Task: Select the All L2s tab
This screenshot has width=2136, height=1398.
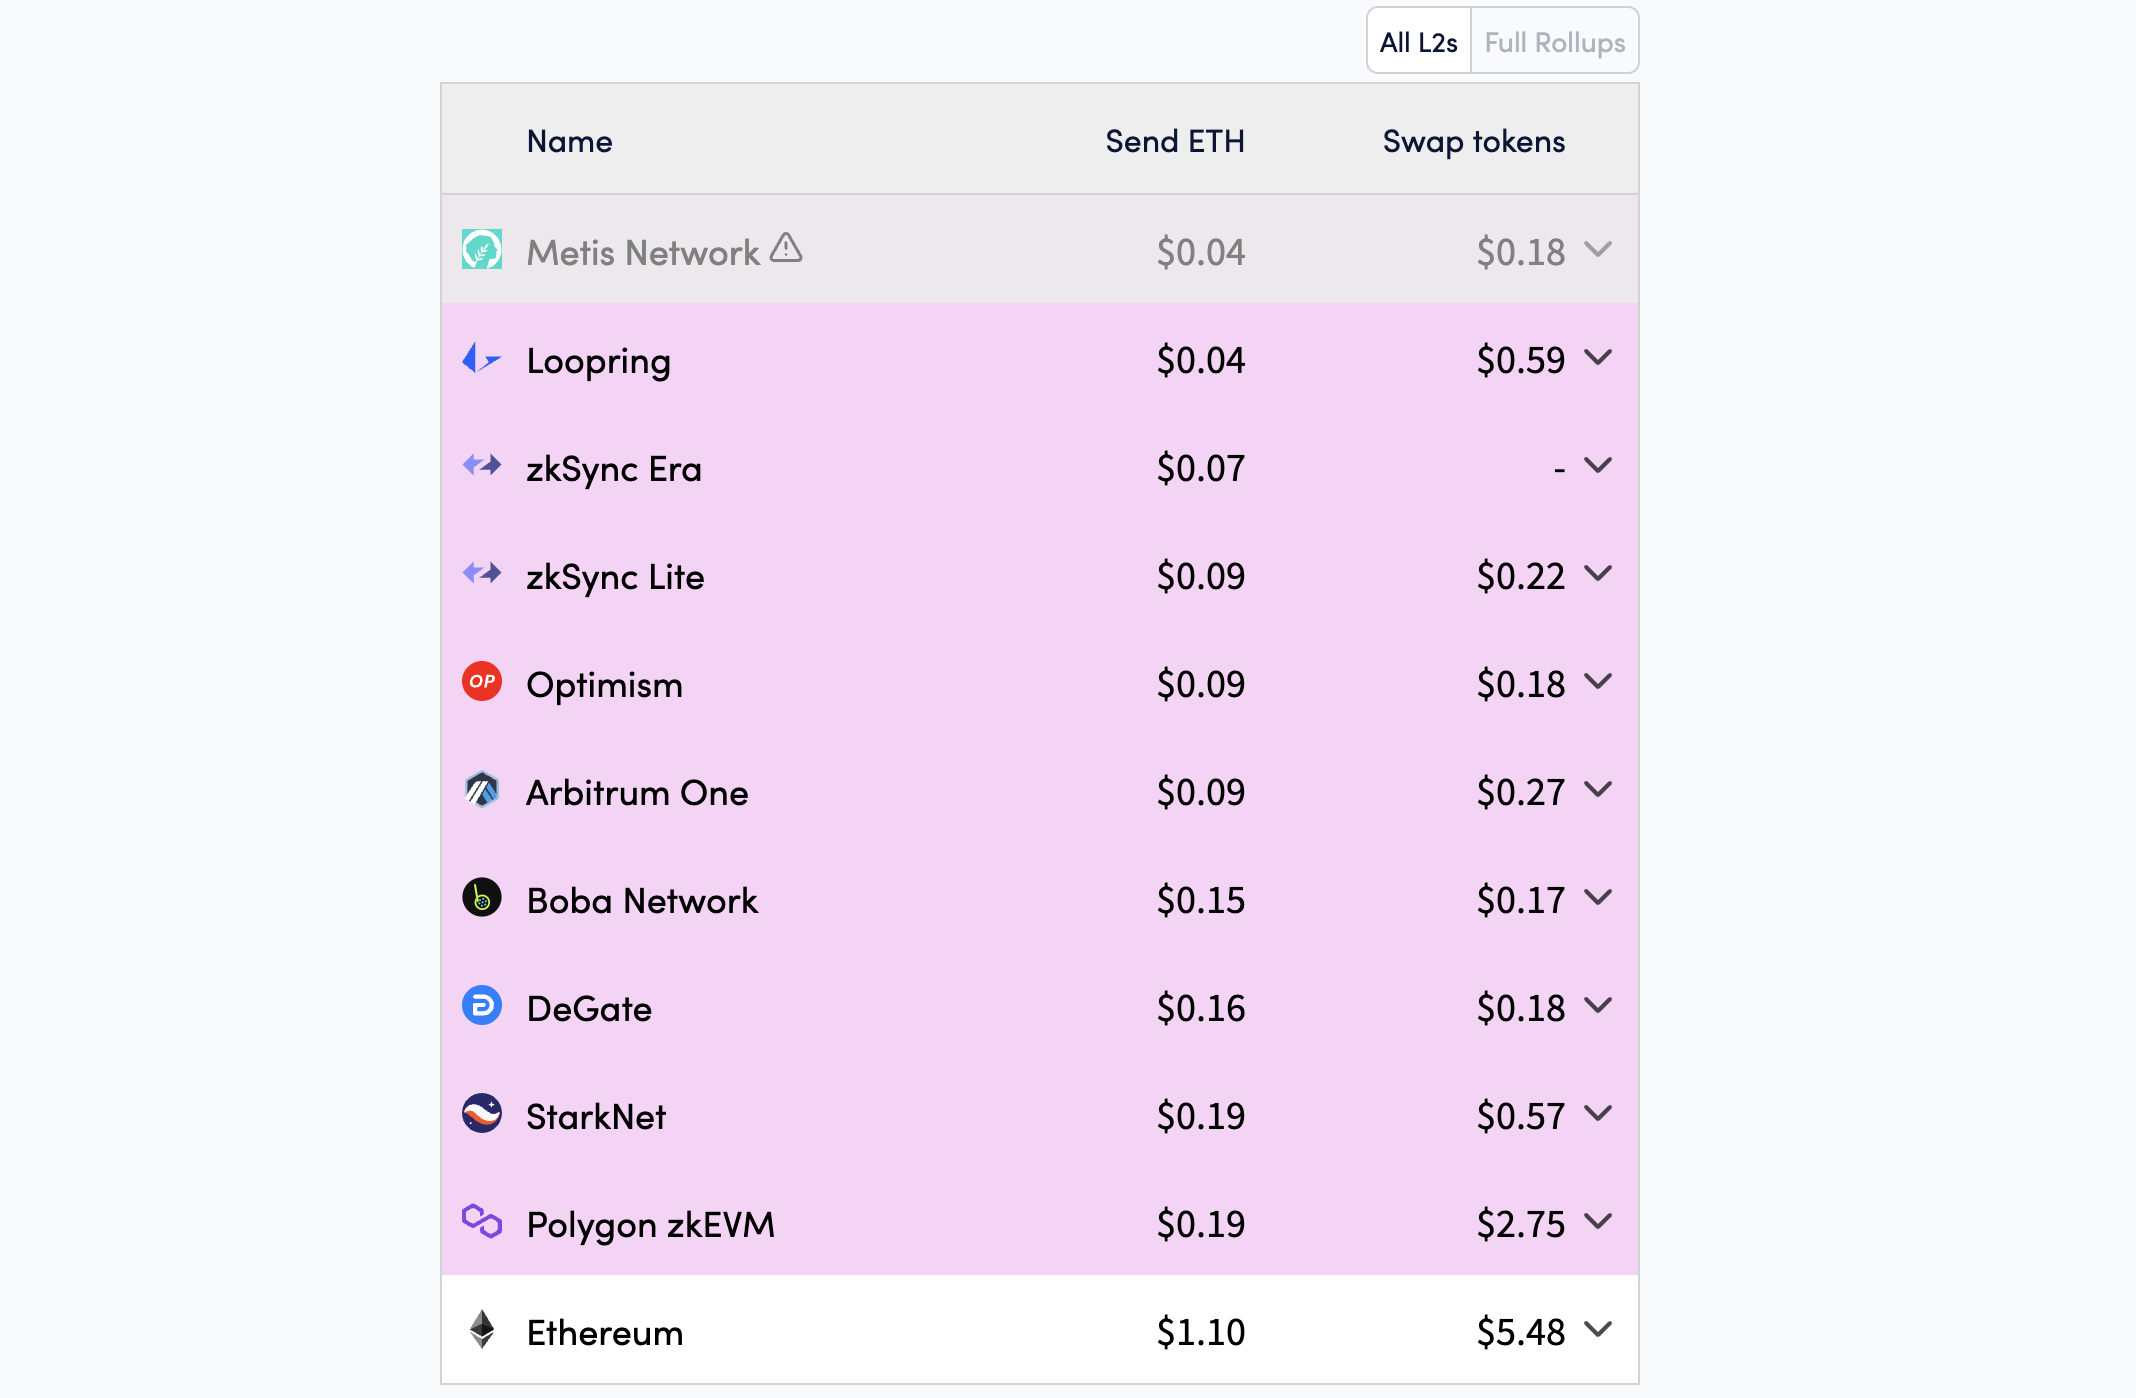Action: (x=1418, y=41)
